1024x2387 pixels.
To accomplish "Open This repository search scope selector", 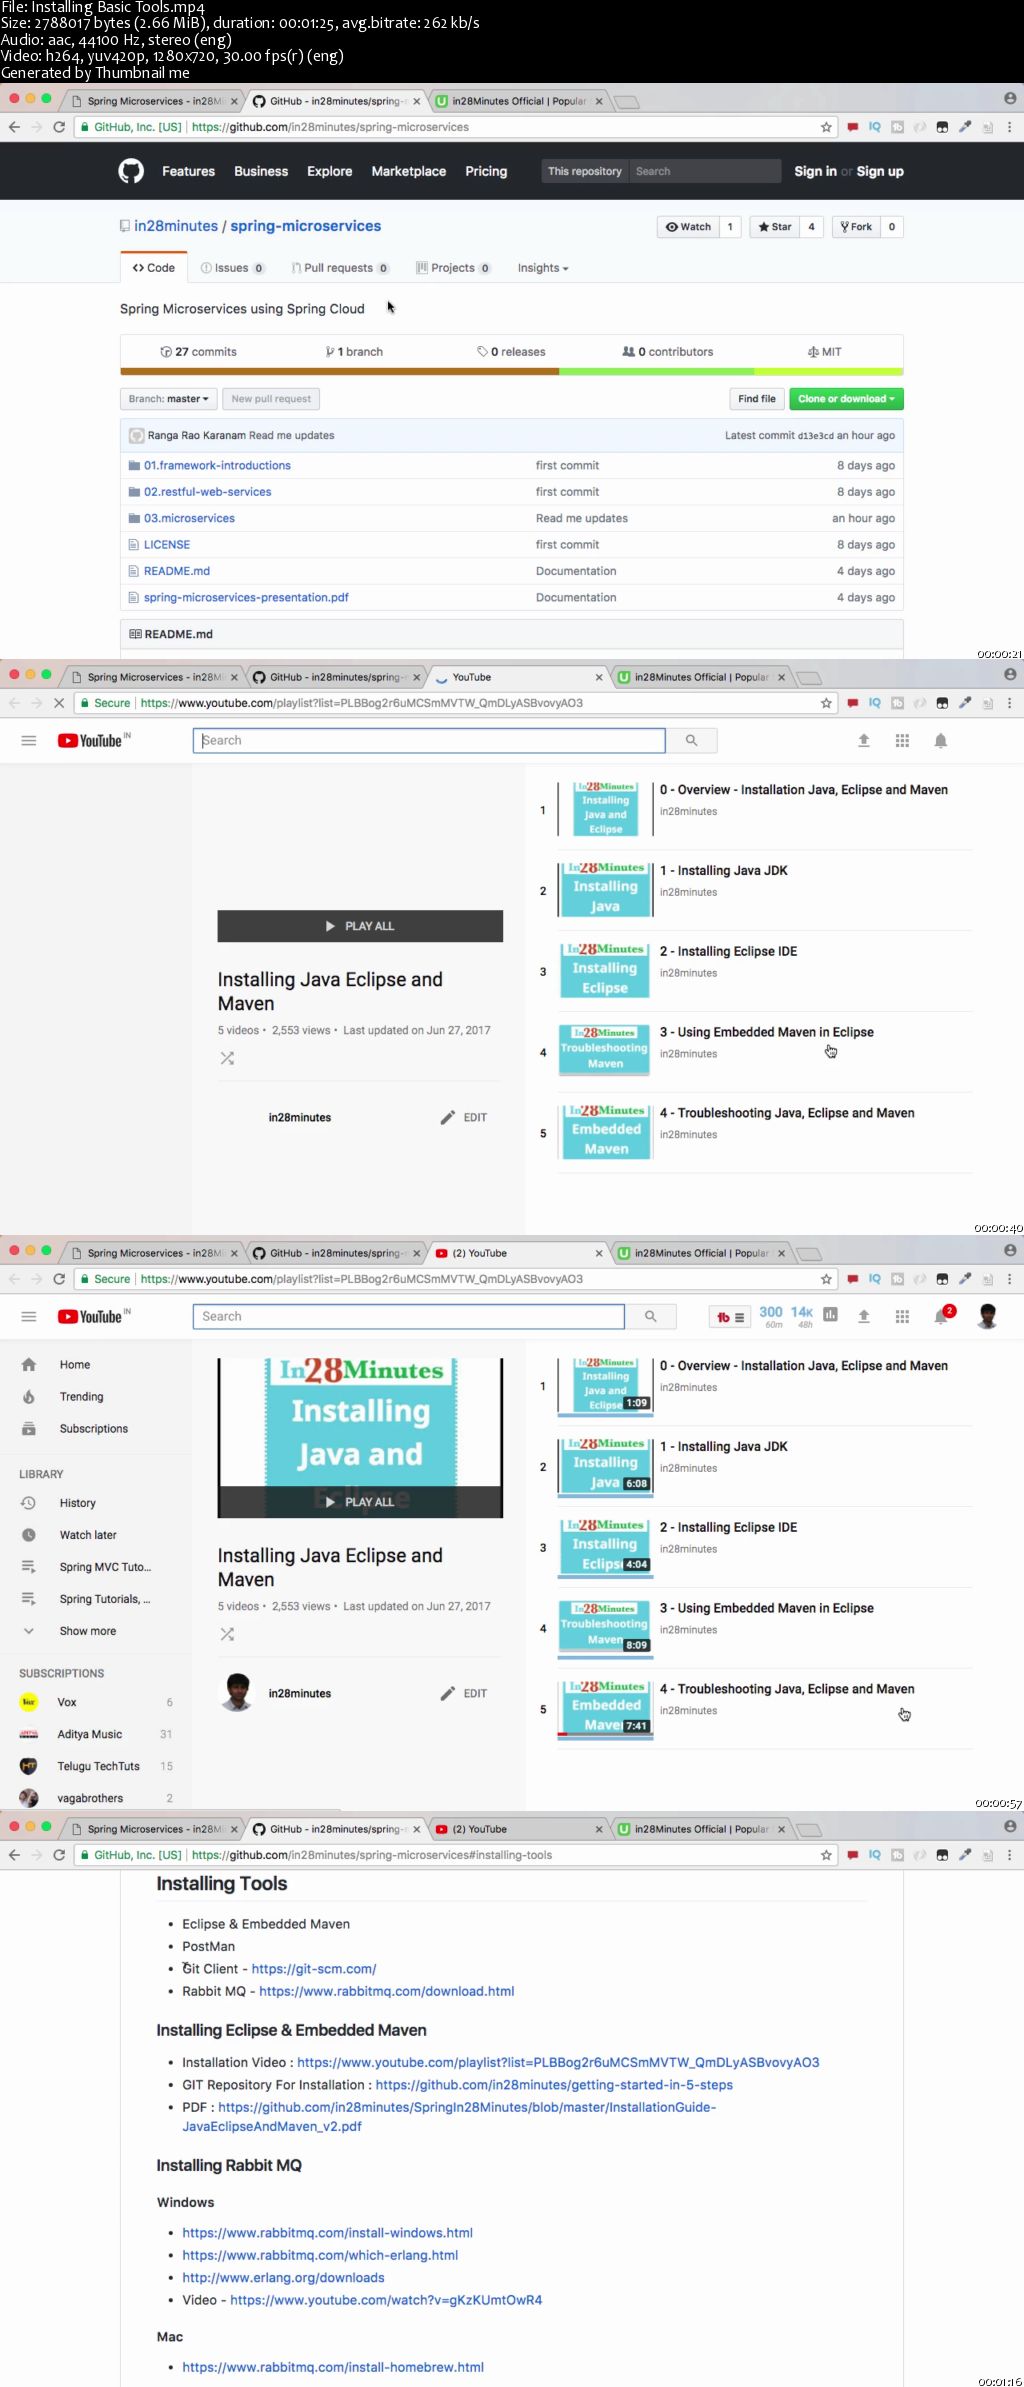I will [584, 171].
